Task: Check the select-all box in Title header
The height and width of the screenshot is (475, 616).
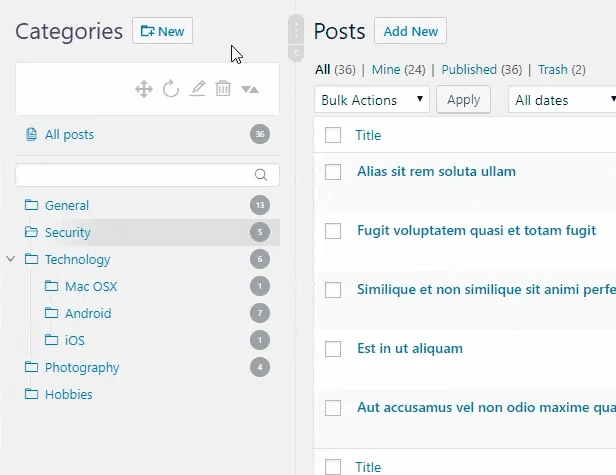Action: [x=333, y=135]
